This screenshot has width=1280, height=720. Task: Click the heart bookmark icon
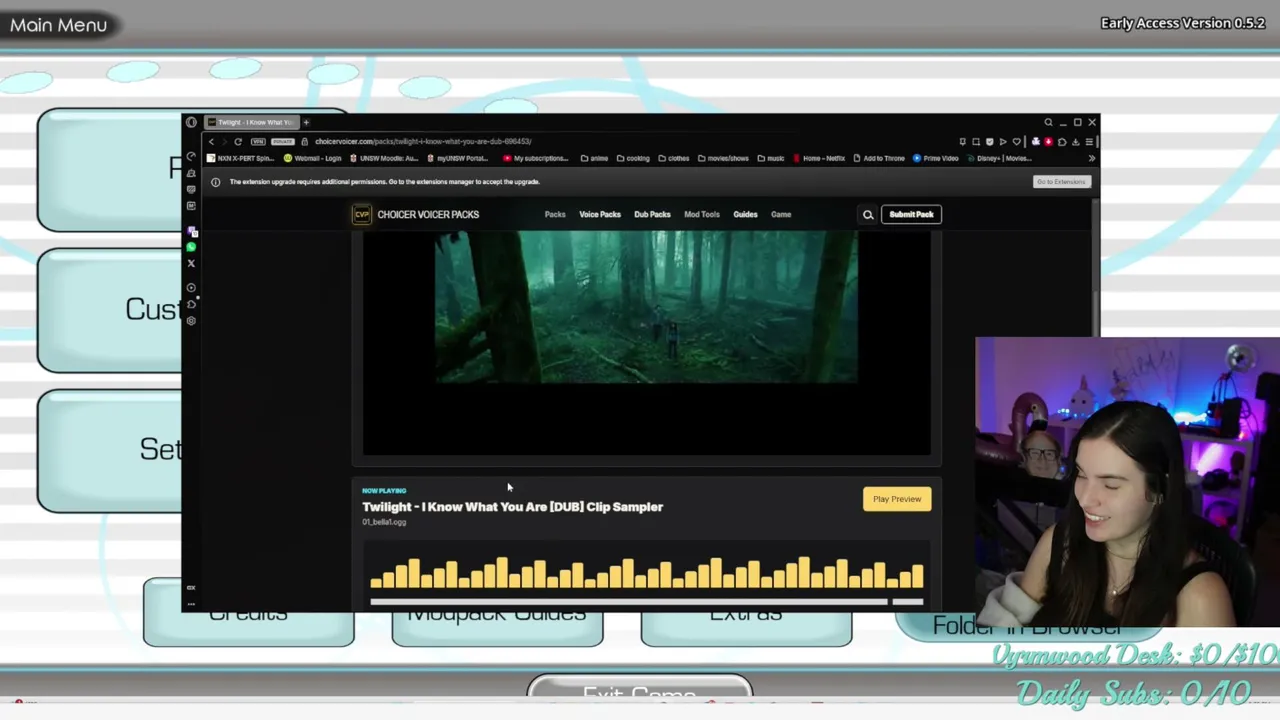point(1017,142)
